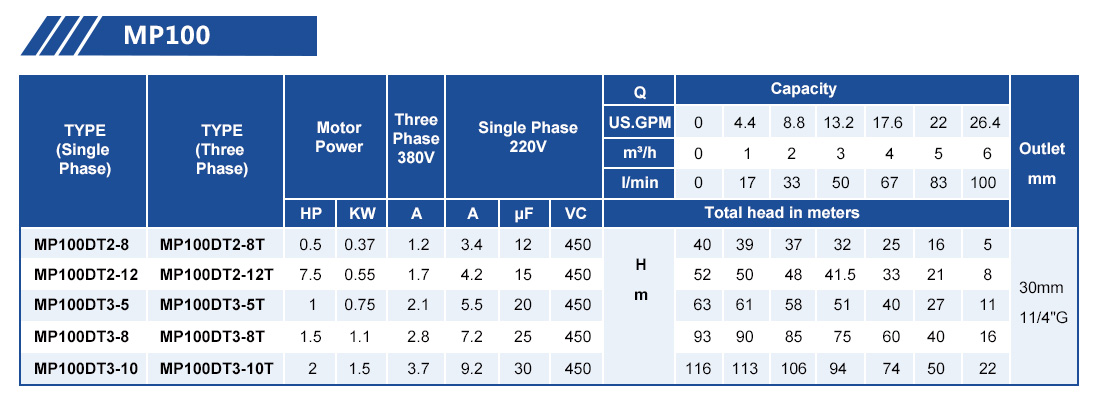Select the Single Phase 220V header
The height and width of the screenshot is (405, 1100).
[x=527, y=137]
